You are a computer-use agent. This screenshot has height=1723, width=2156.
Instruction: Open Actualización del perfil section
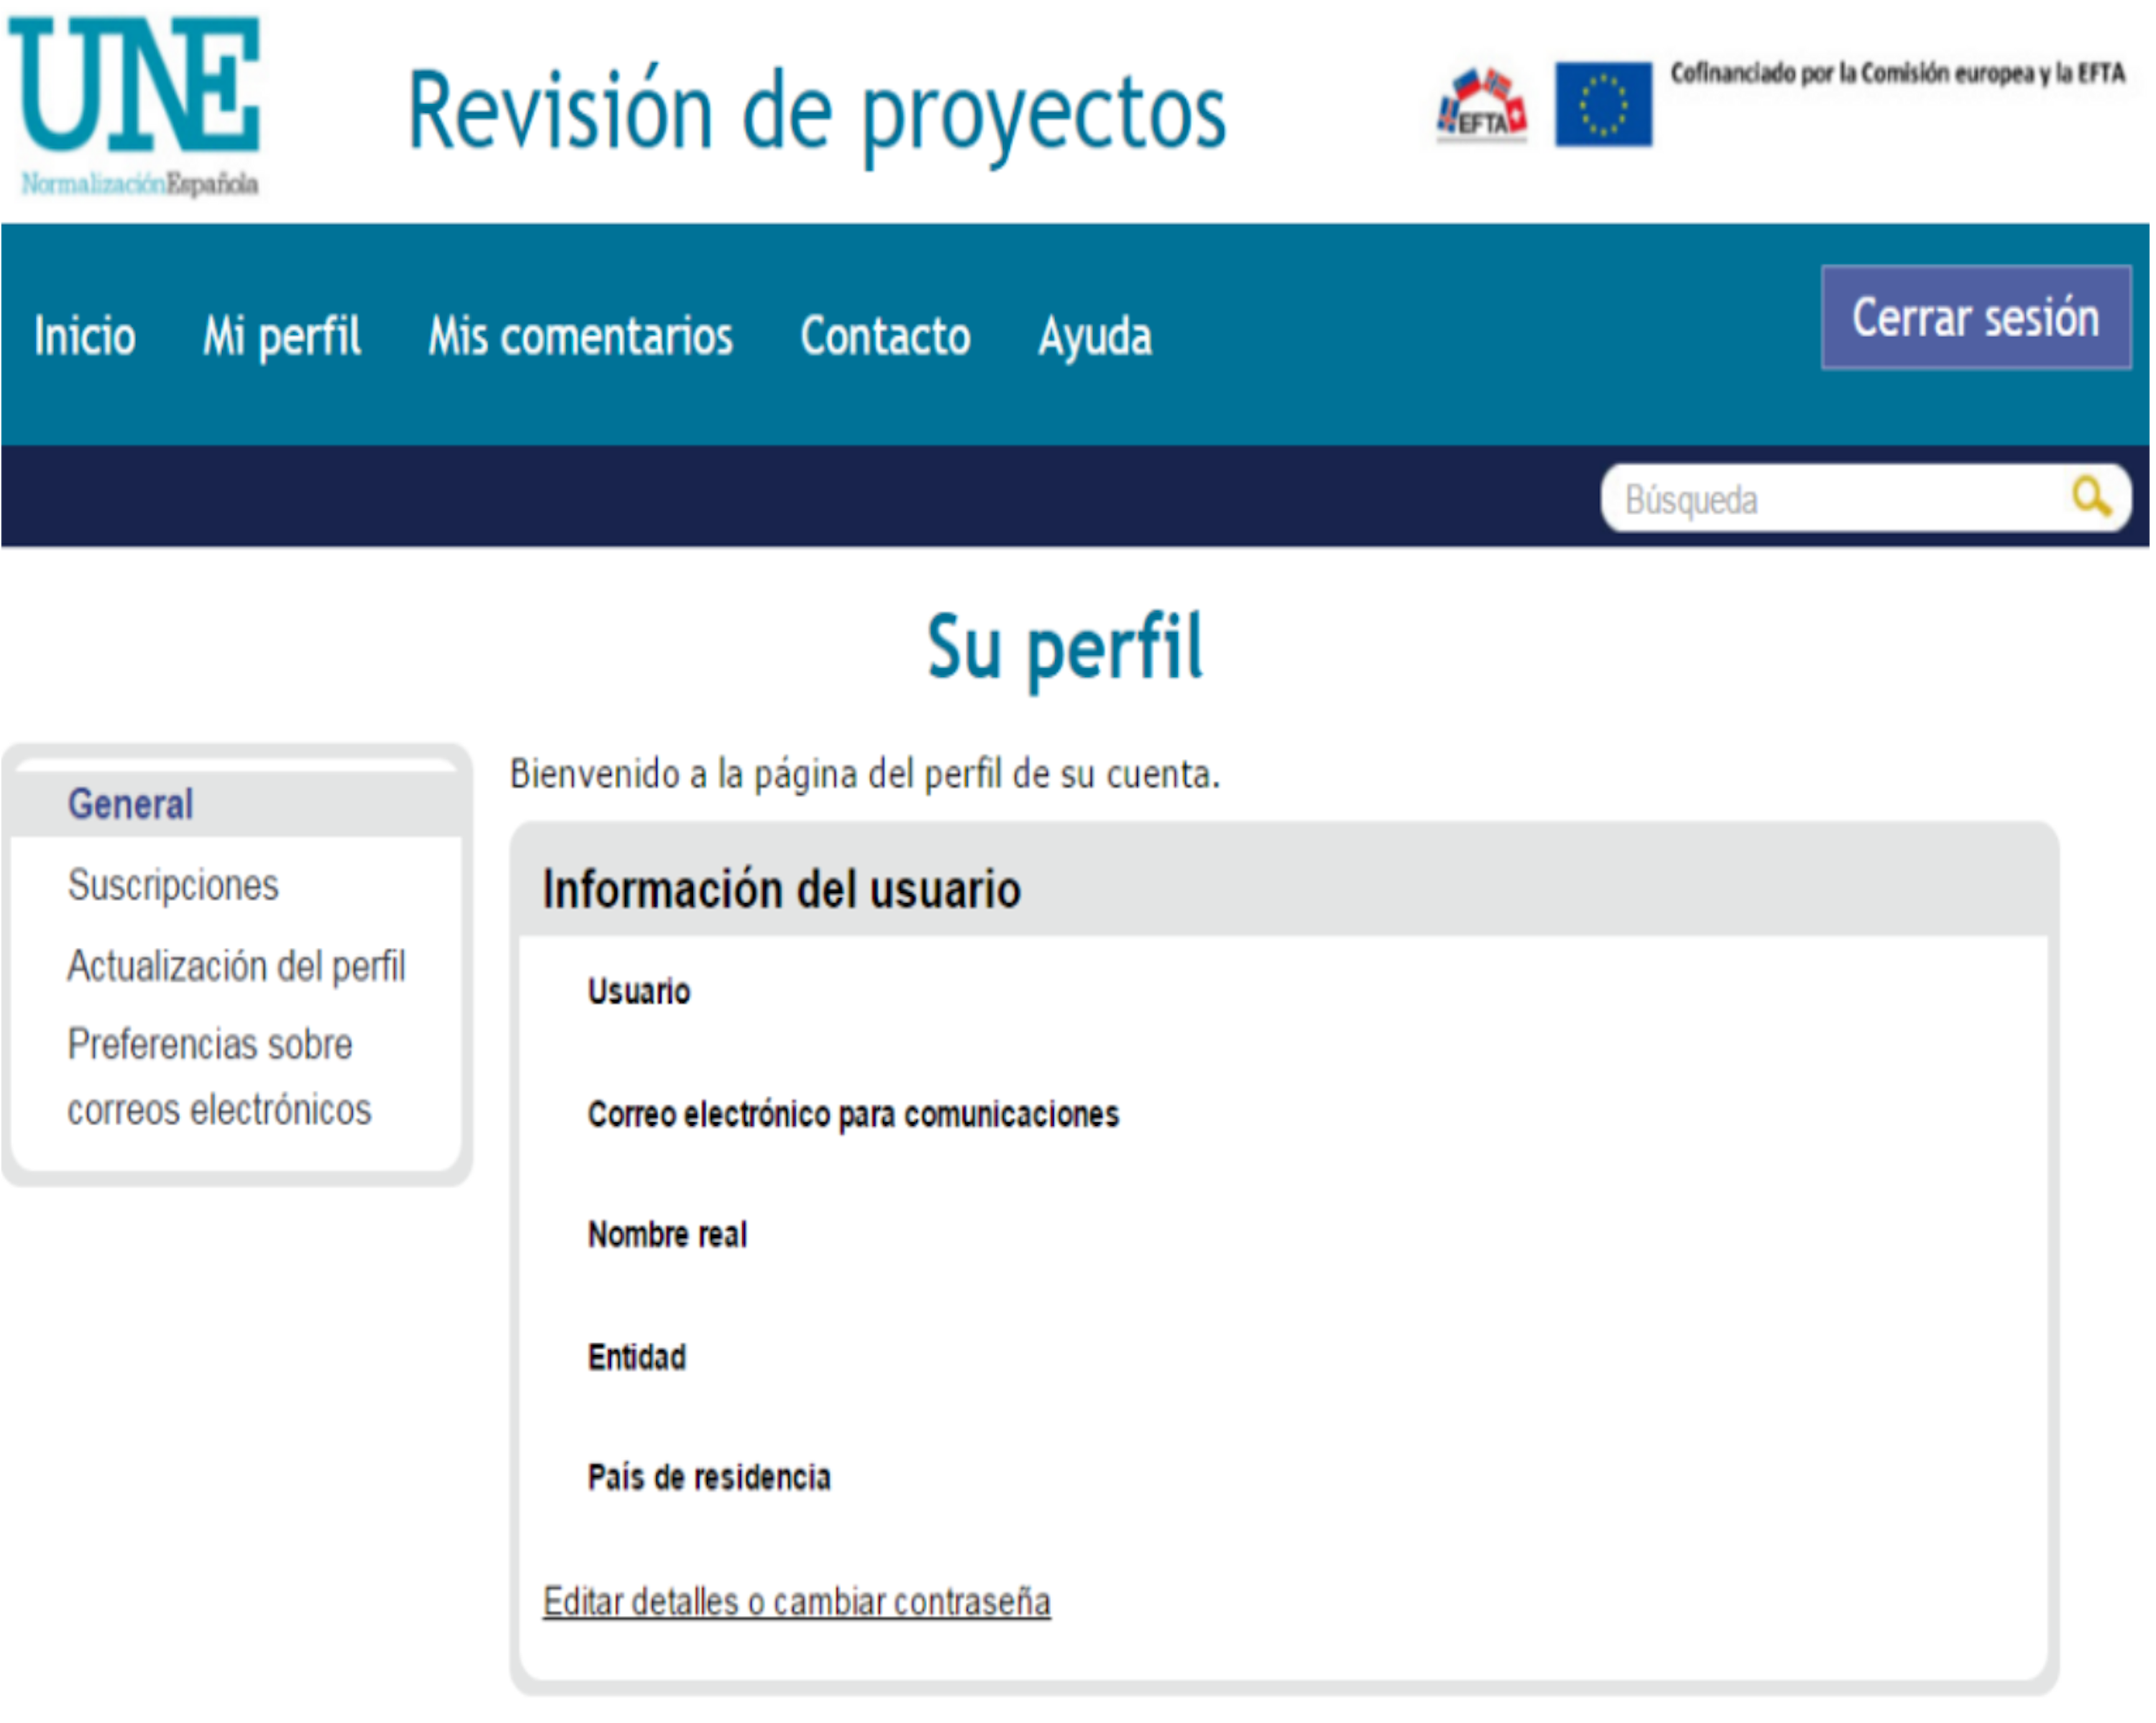point(236,966)
